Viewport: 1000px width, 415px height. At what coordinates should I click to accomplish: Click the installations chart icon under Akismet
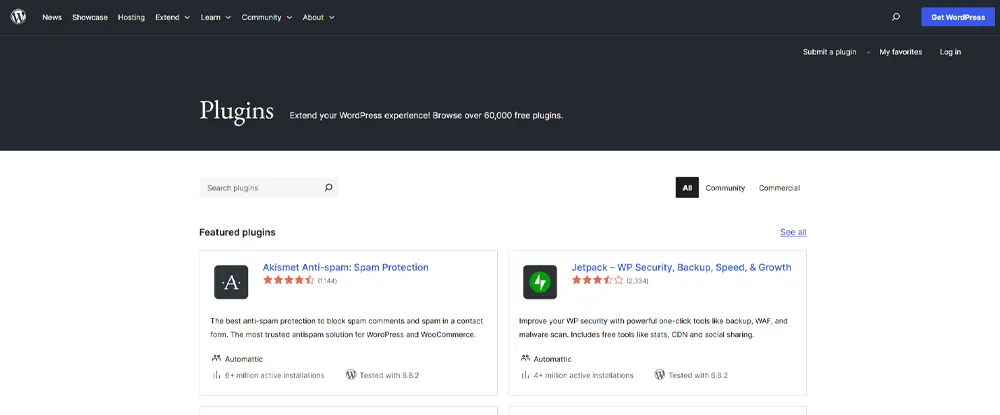(216, 375)
